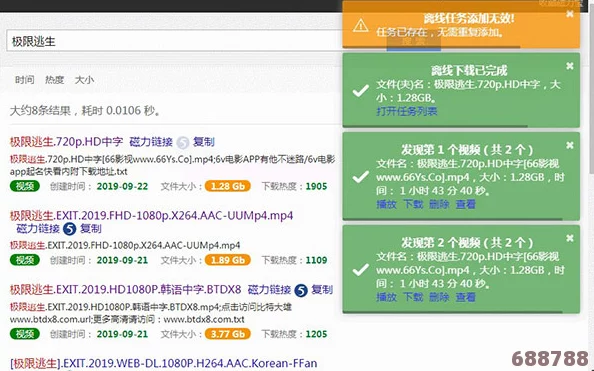Click 复制 under the FHD-1080p UUMp4 result
Screen dimensions: 594x371
tap(91, 229)
